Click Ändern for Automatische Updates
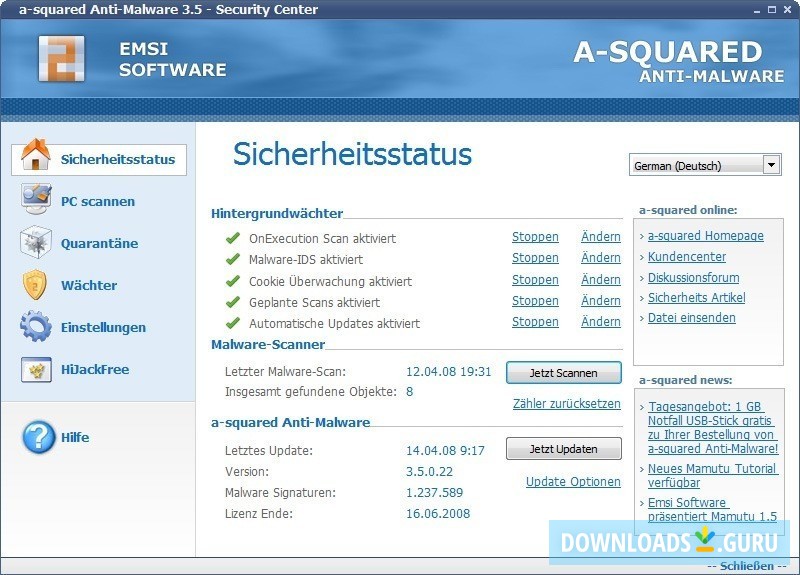Image resolution: width=800 pixels, height=575 pixels. click(x=601, y=321)
